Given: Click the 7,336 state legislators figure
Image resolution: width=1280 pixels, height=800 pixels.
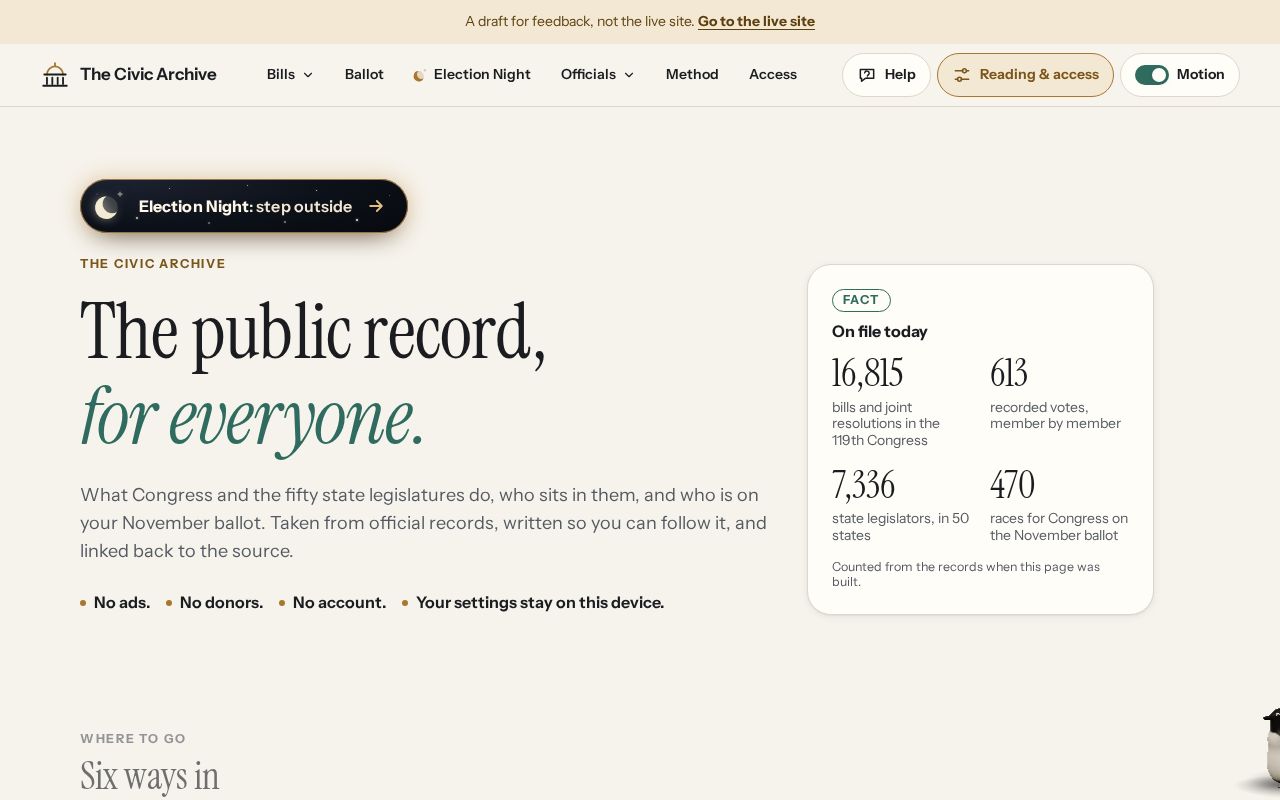Looking at the screenshot, I should [x=863, y=485].
